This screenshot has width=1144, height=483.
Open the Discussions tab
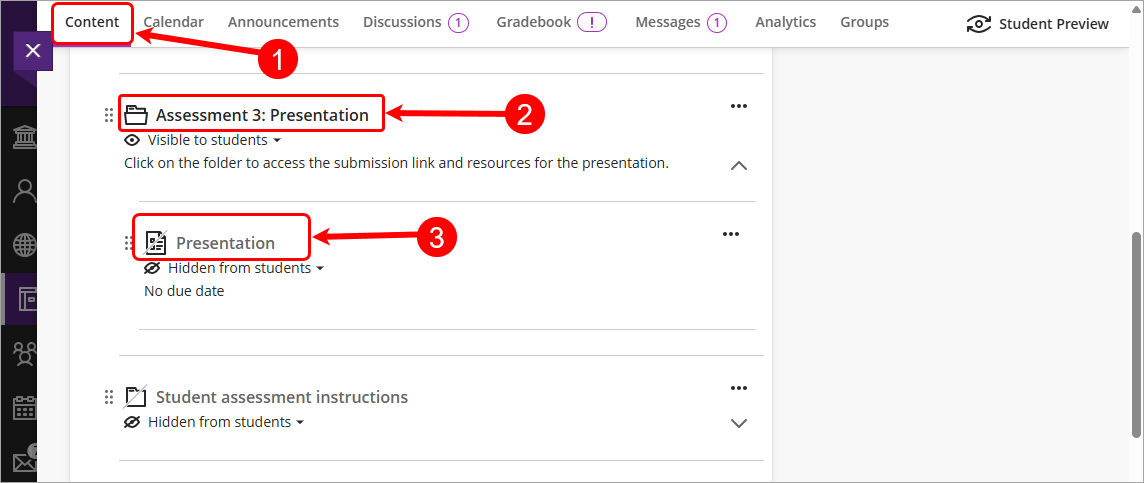(x=415, y=22)
